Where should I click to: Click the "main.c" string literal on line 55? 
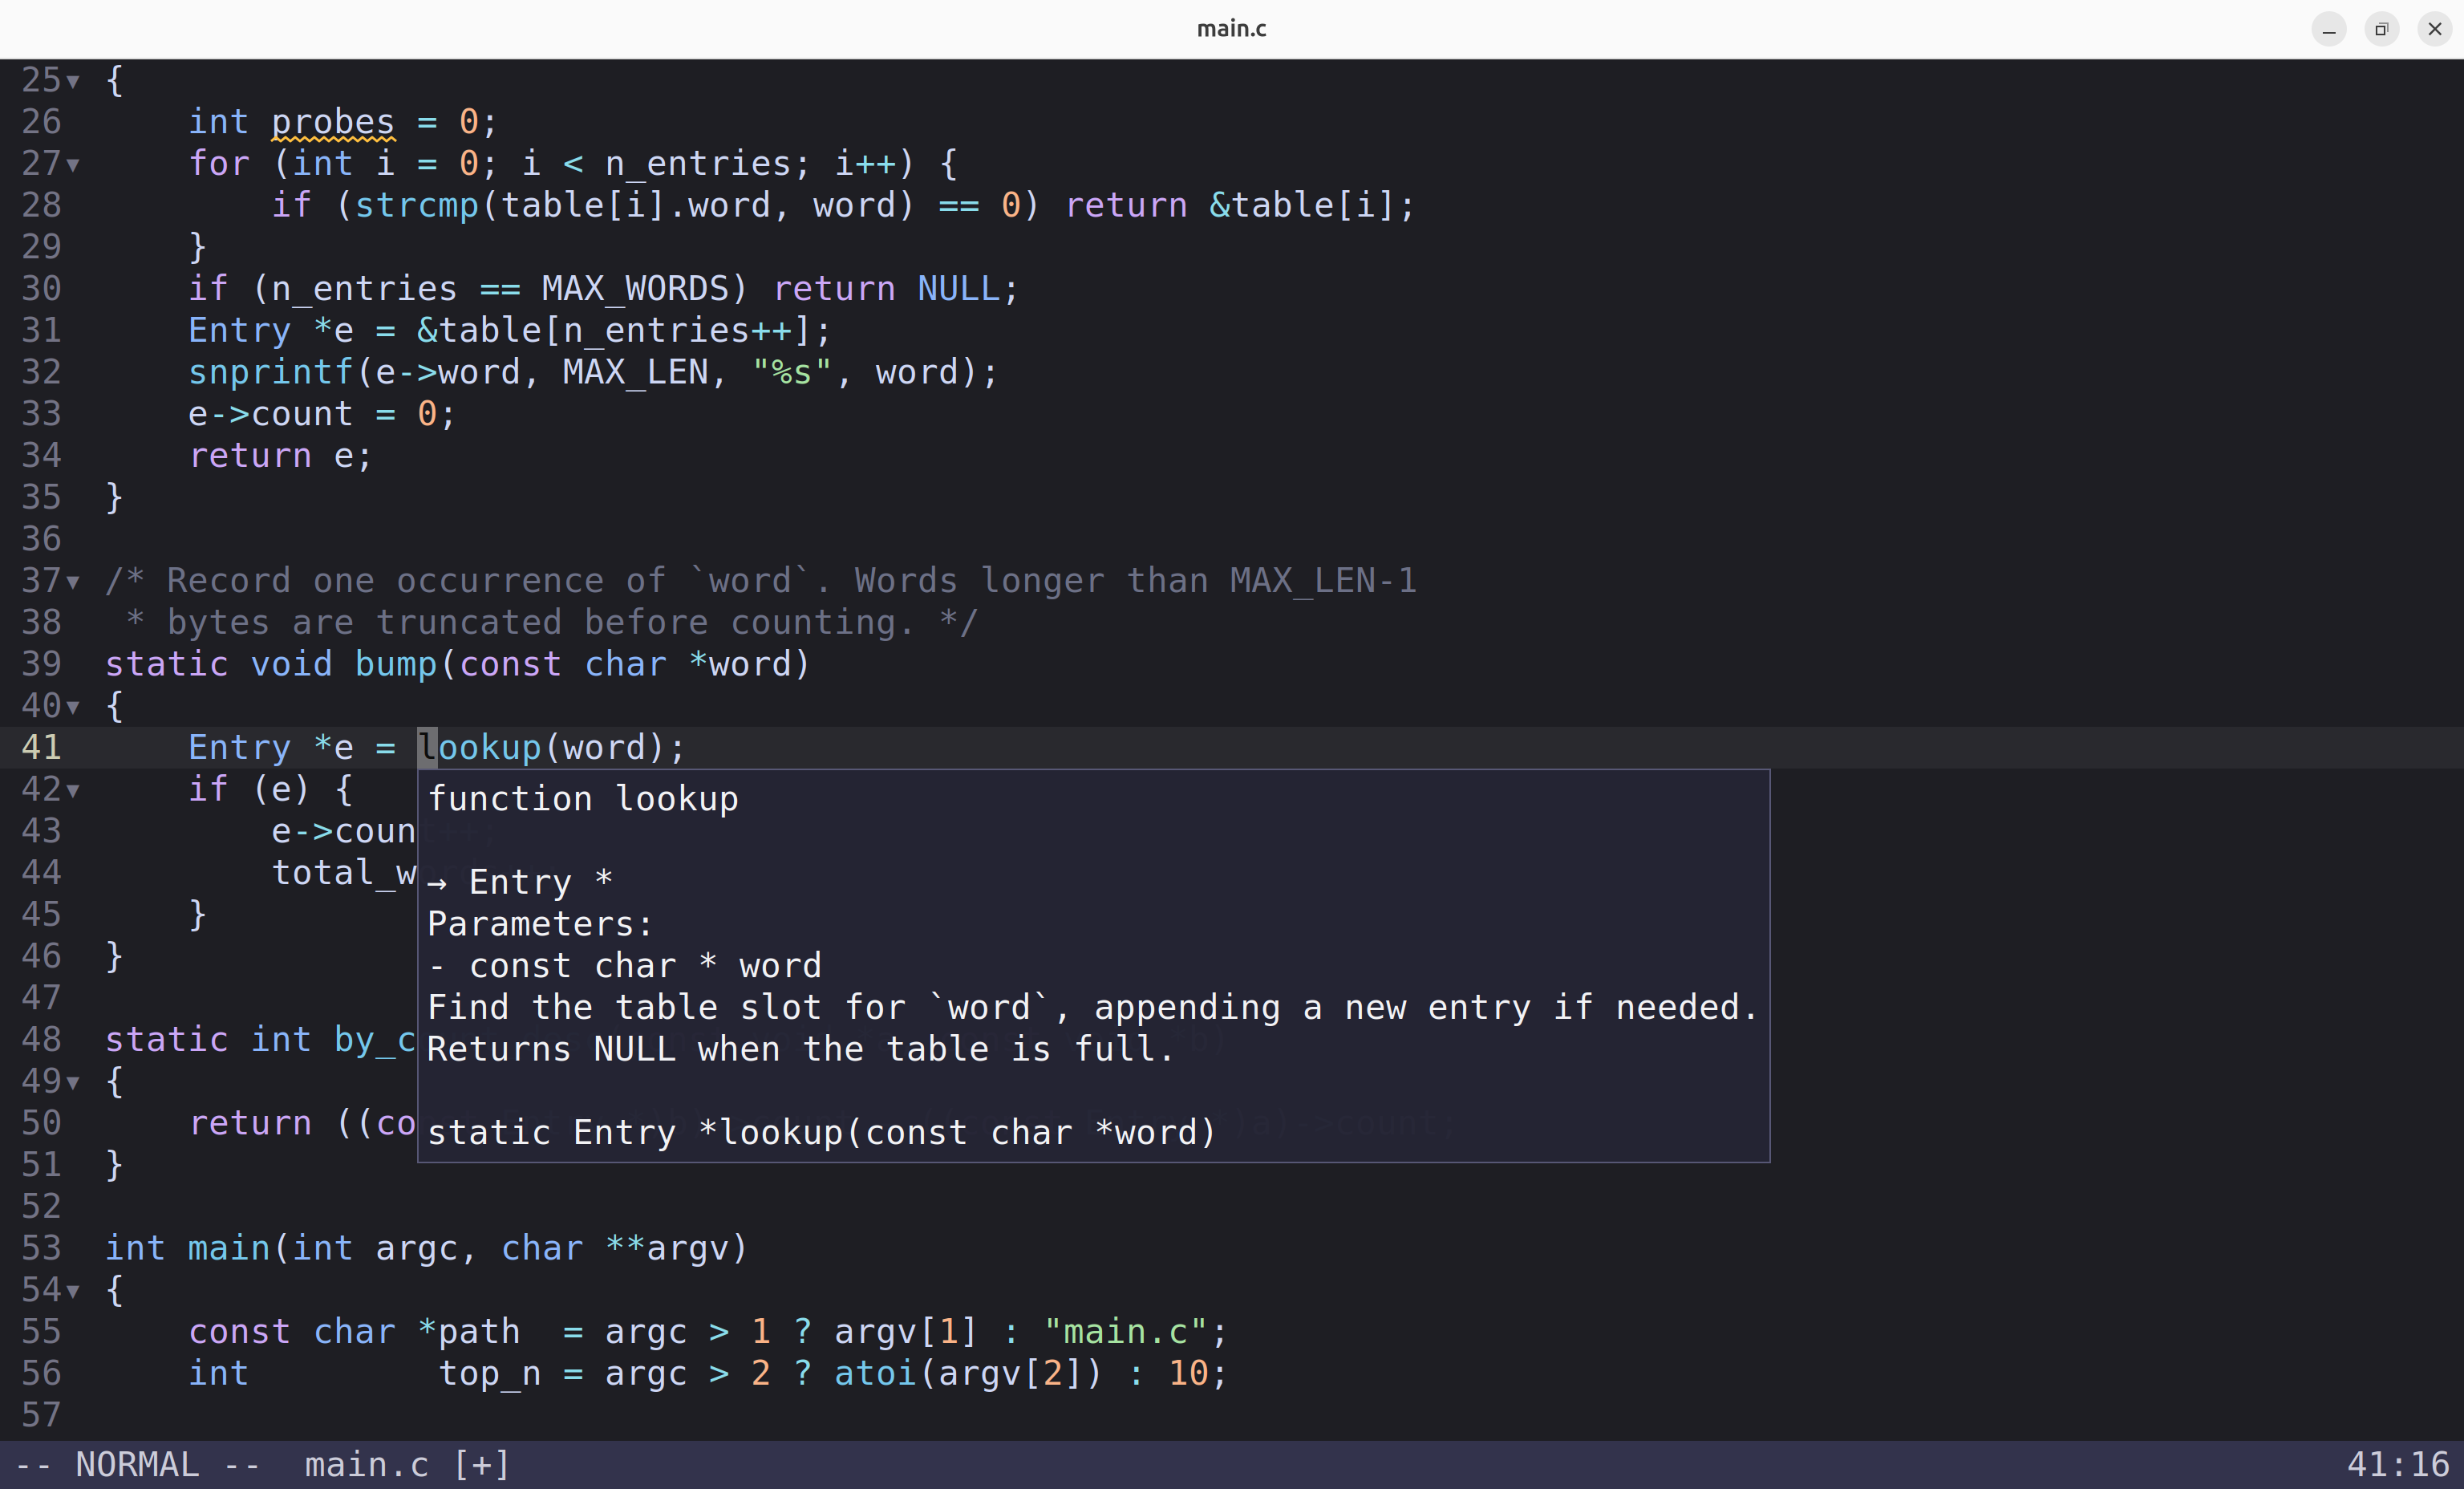click(x=1126, y=1331)
